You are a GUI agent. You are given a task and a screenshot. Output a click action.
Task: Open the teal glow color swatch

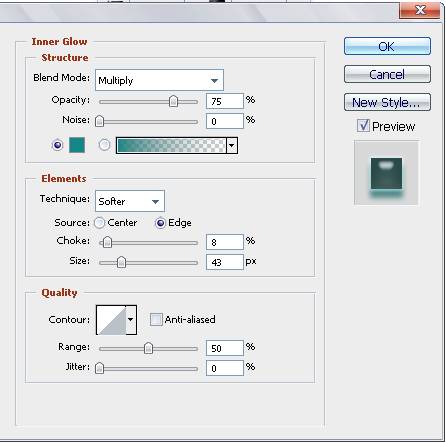point(77,145)
